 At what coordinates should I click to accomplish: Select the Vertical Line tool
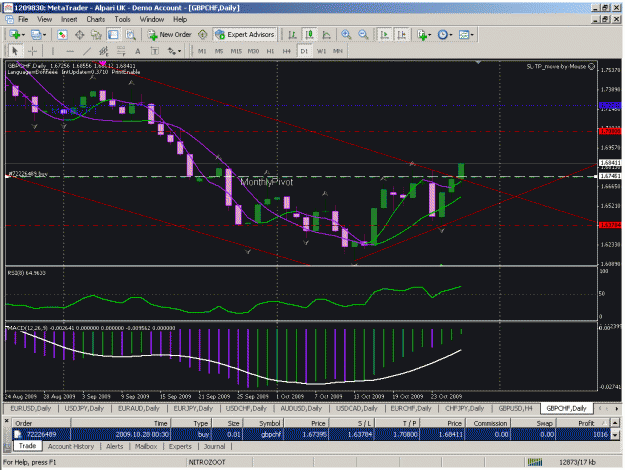click(x=53, y=51)
